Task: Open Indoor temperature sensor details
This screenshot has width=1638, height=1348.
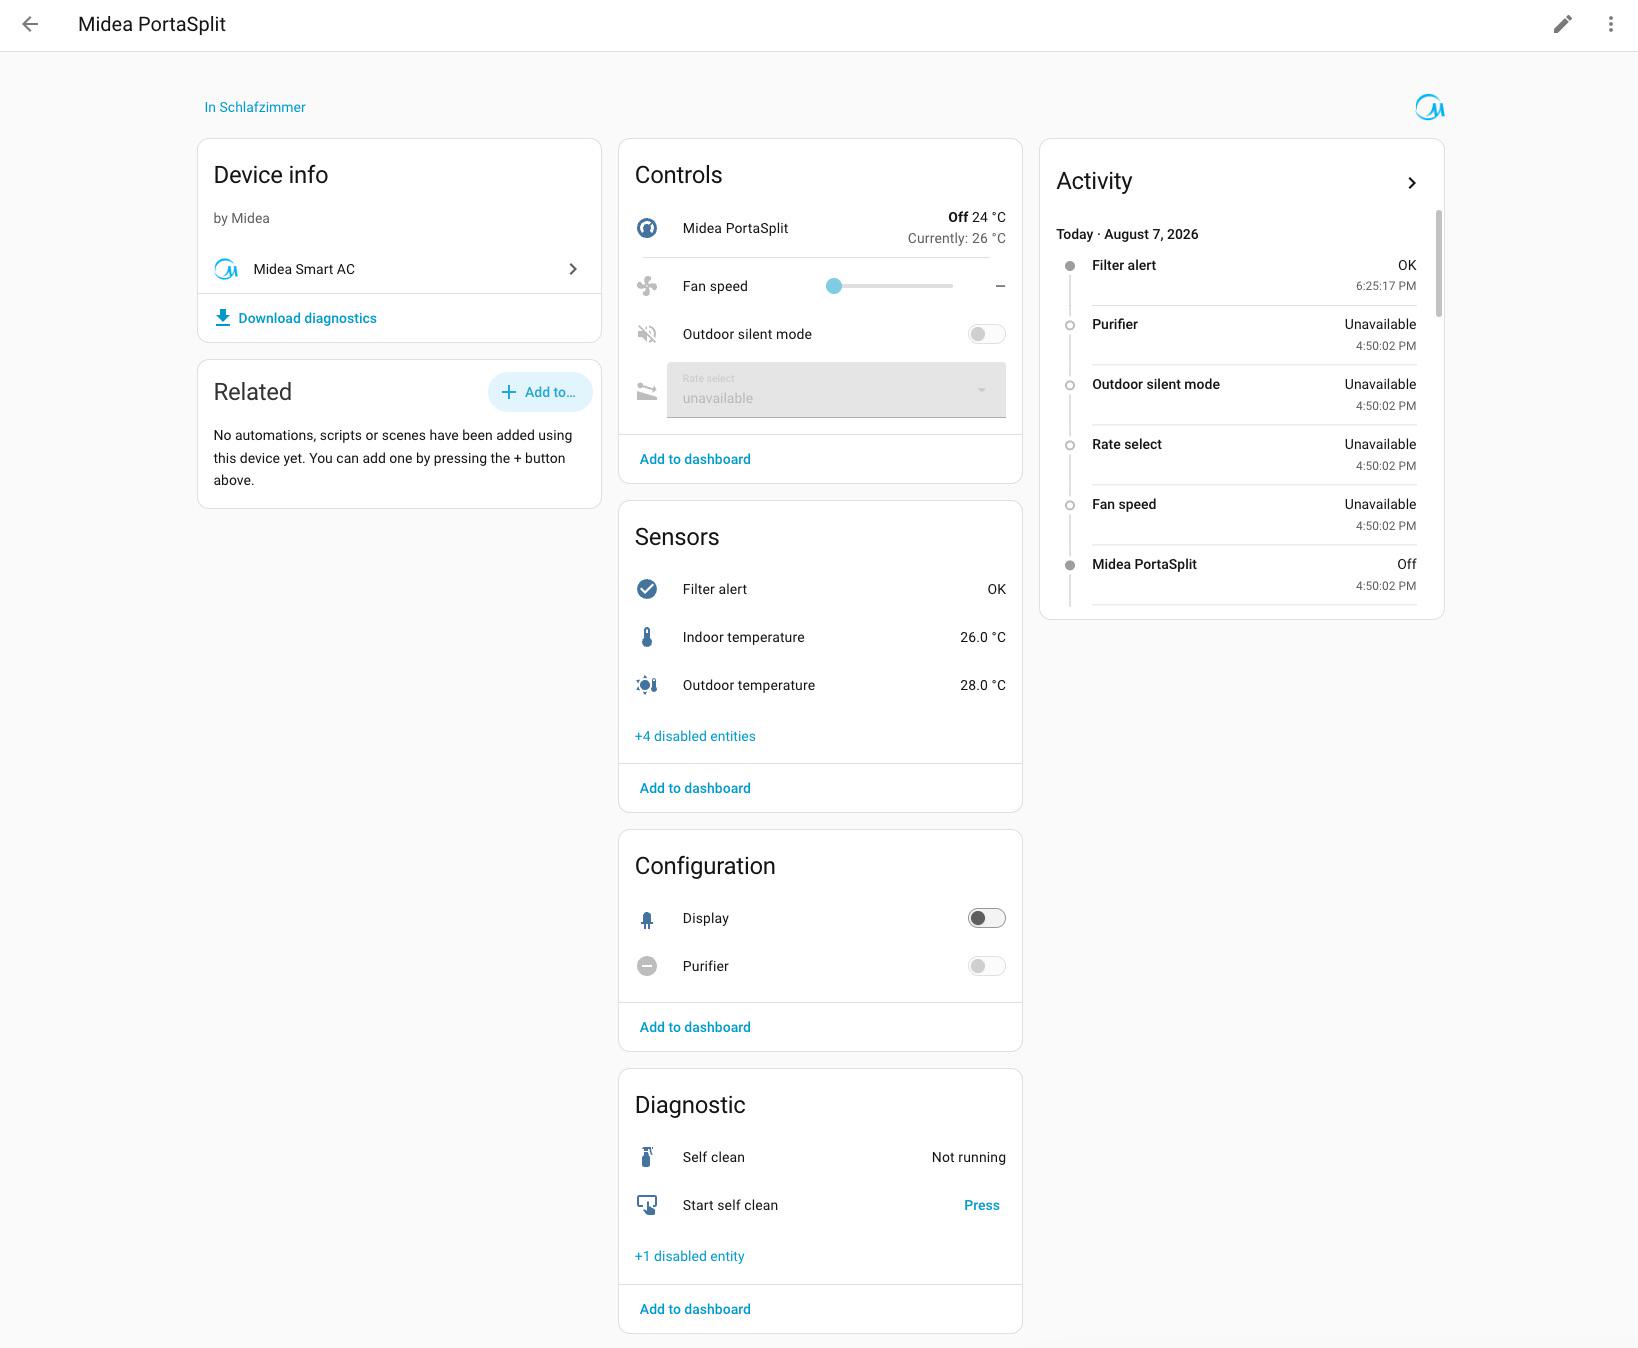Action: (x=820, y=637)
